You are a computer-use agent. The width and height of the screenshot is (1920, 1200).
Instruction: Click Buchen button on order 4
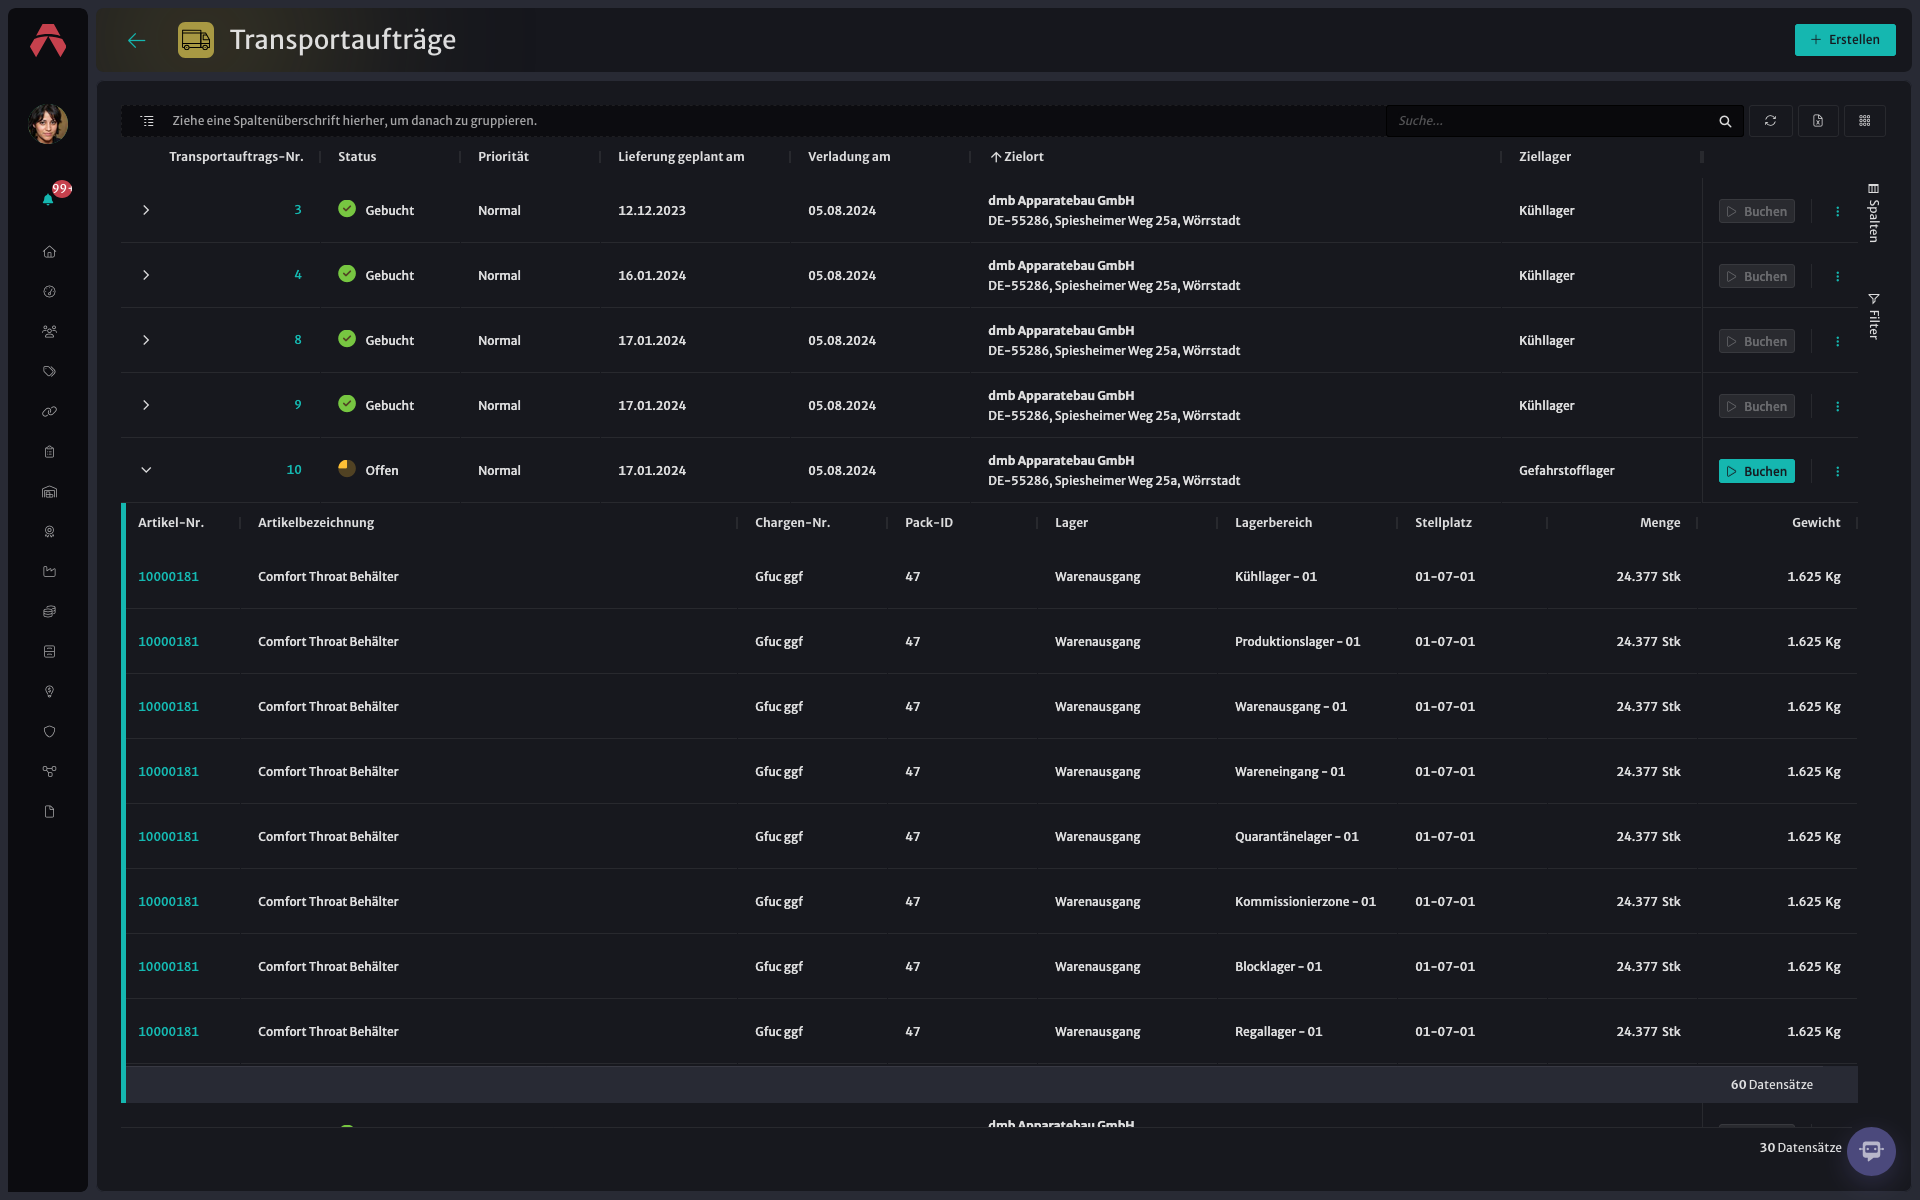[1757, 276]
